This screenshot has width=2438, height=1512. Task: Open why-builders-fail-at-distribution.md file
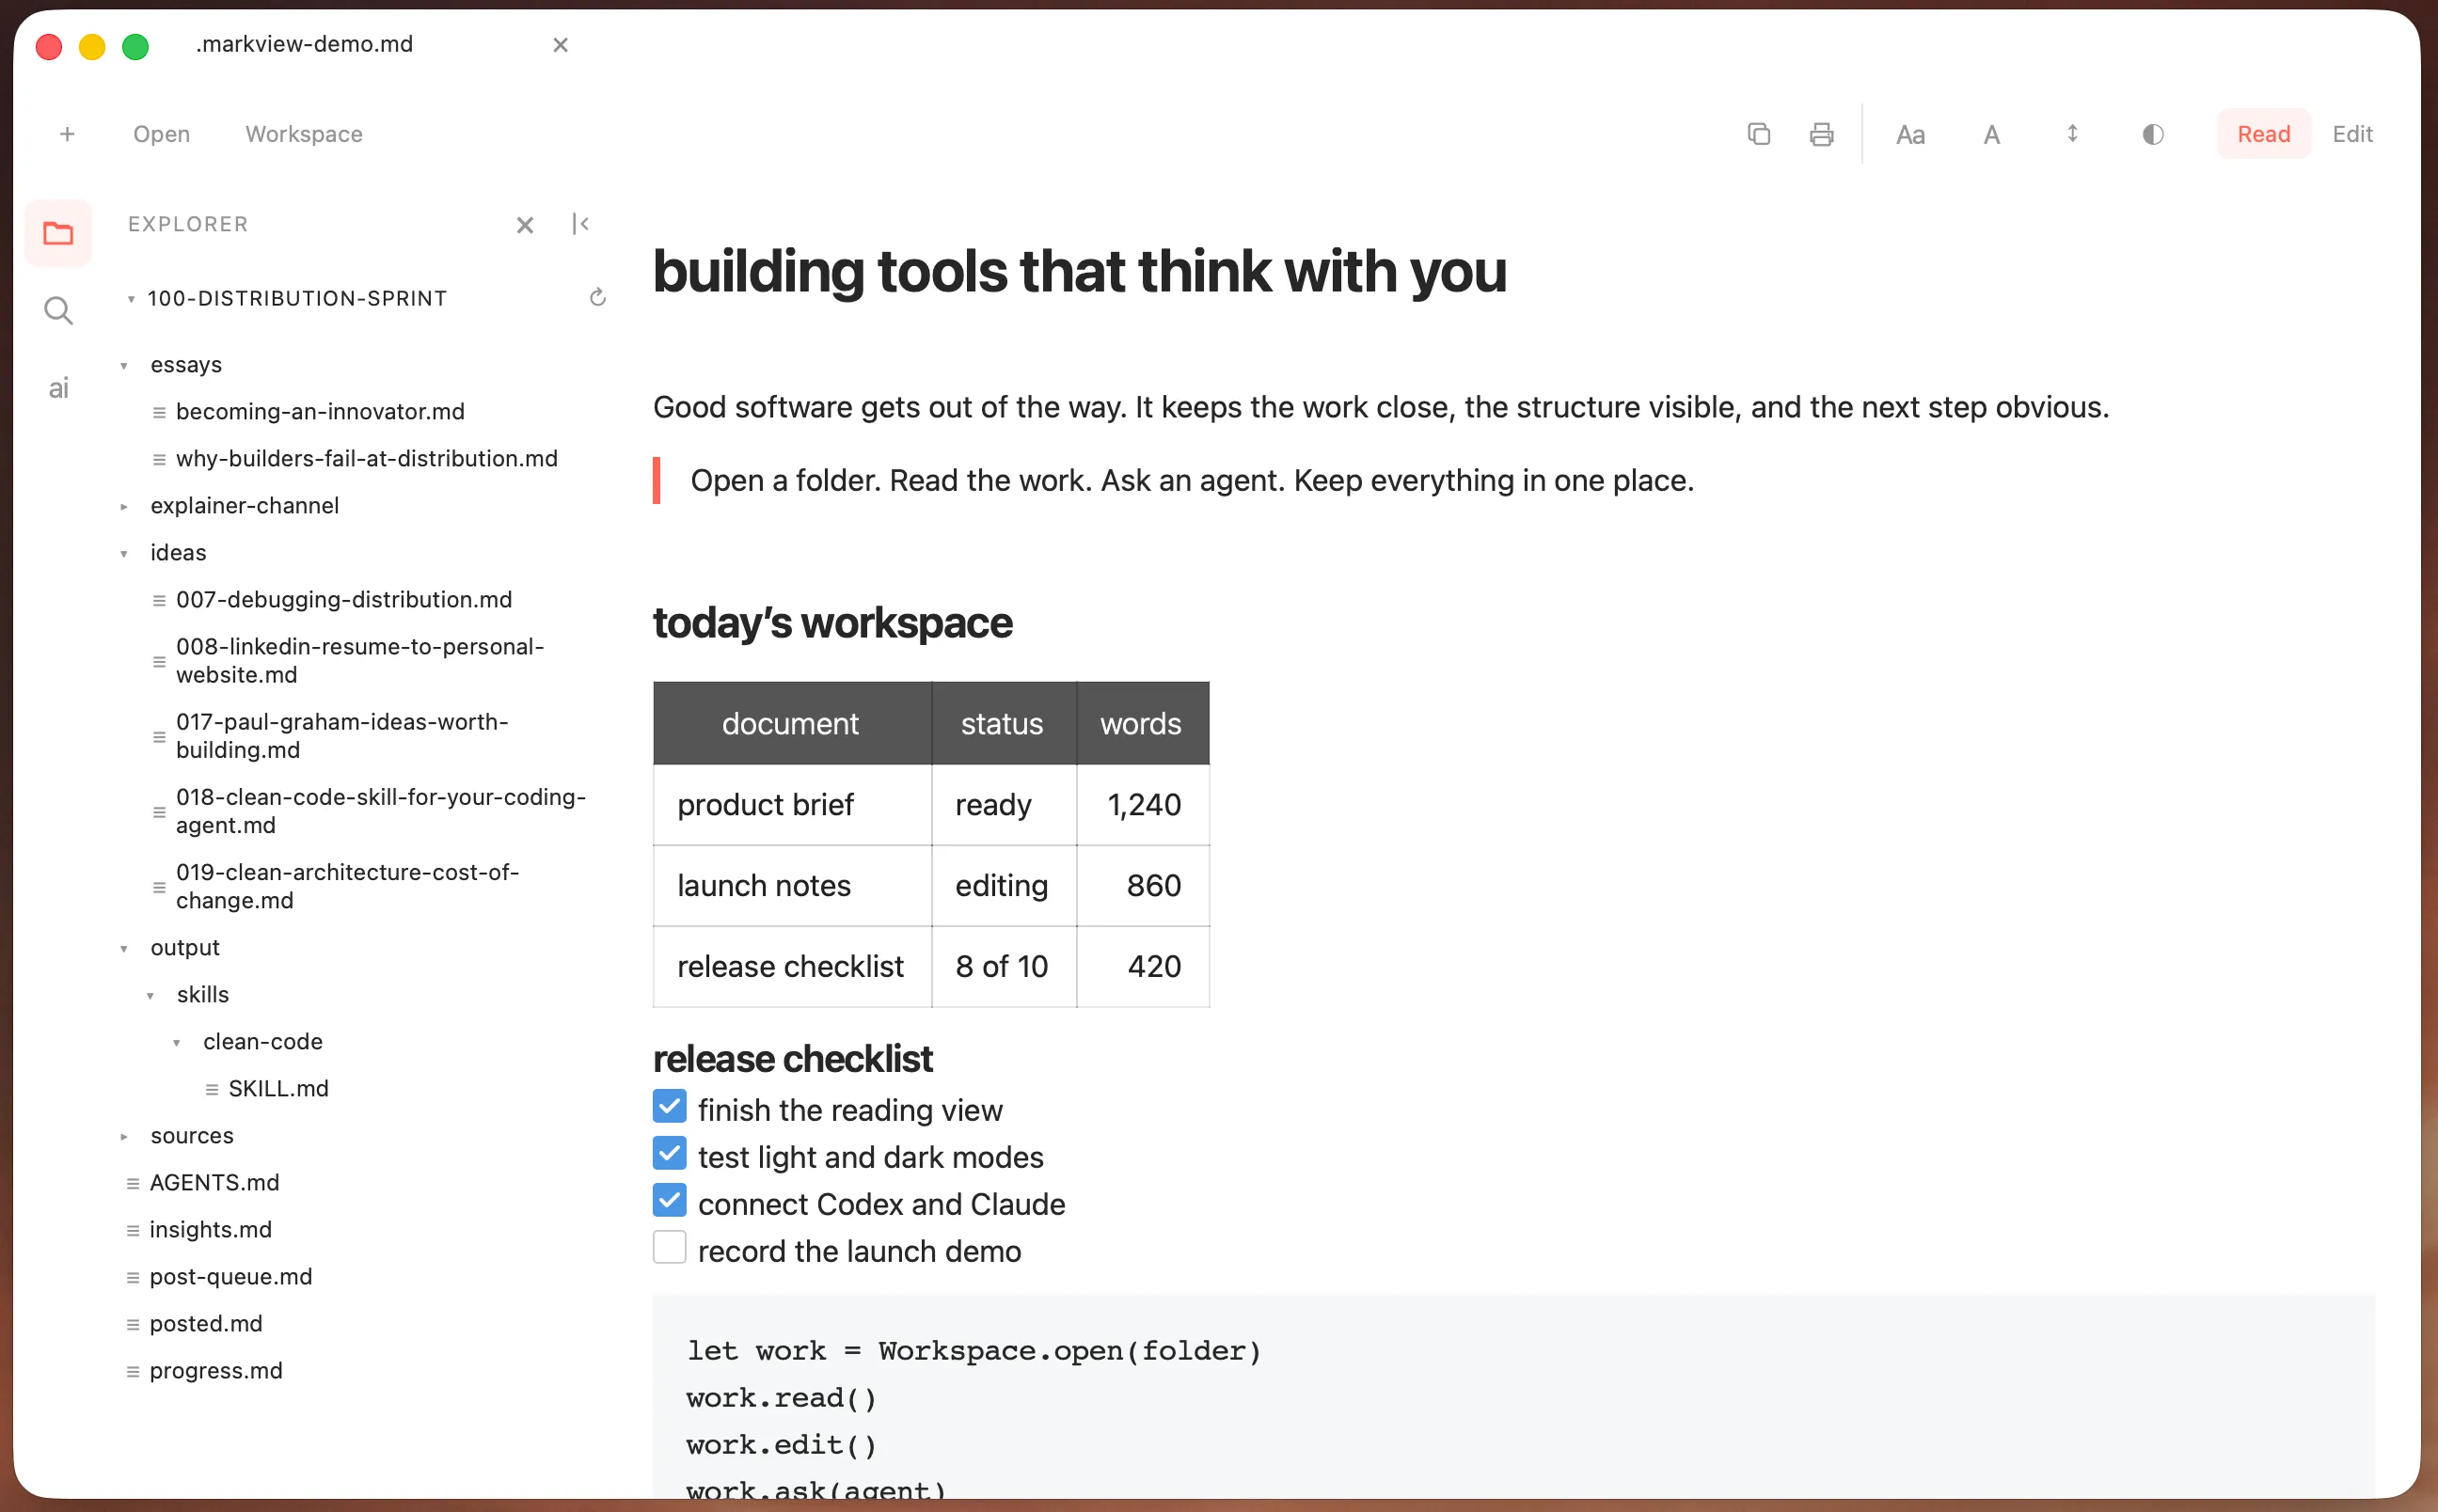pos(366,459)
